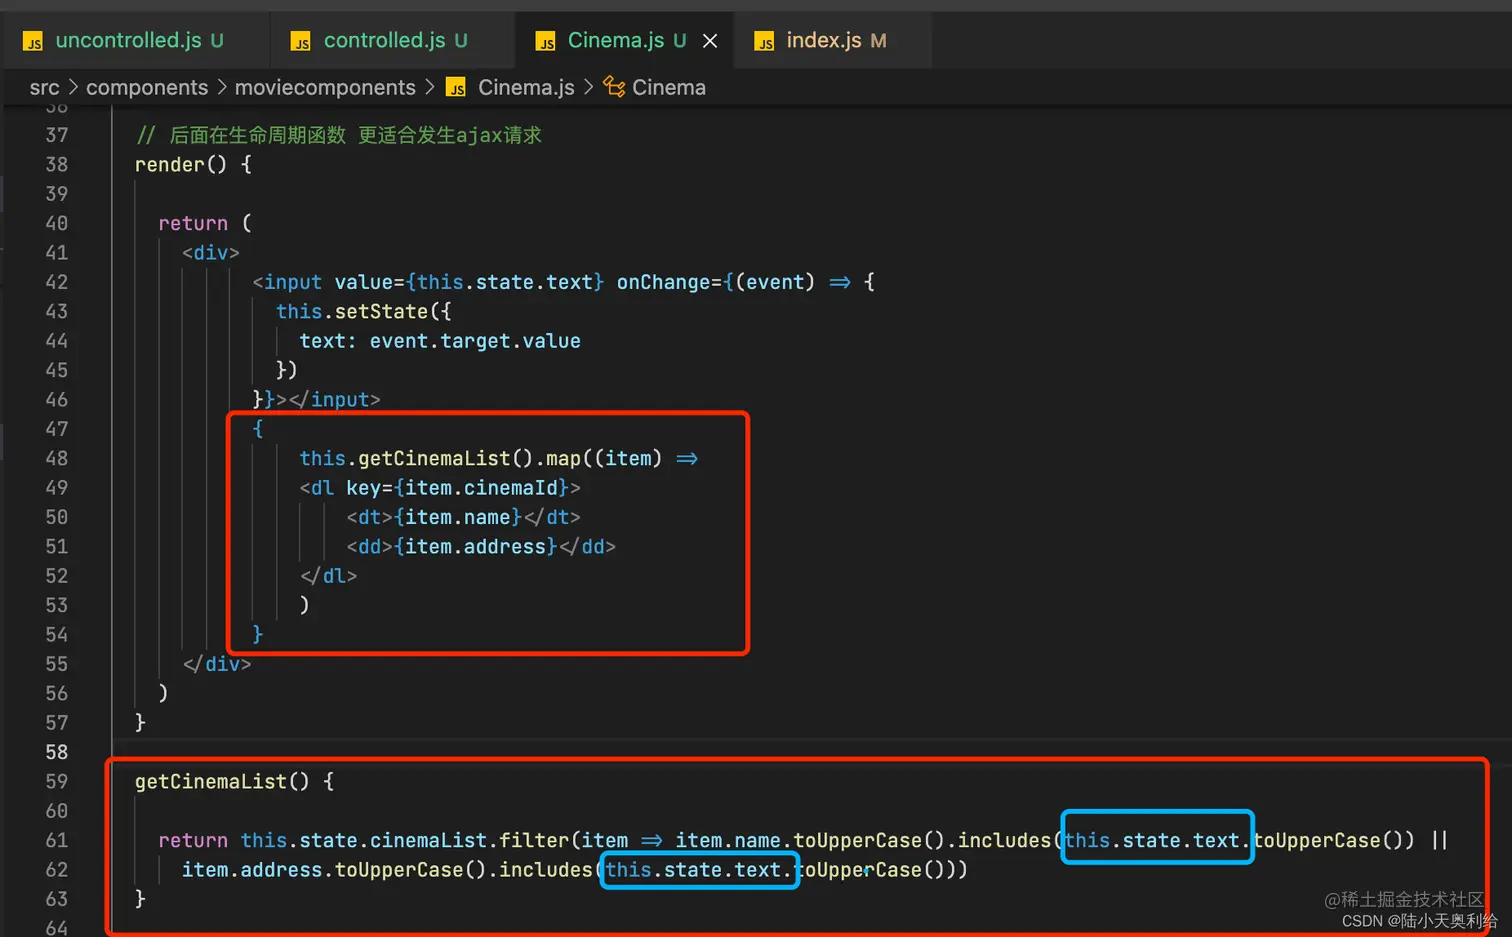Click the return keyword on line 40
Image resolution: width=1512 pixels, height=937 pixels.
point(193,223)
